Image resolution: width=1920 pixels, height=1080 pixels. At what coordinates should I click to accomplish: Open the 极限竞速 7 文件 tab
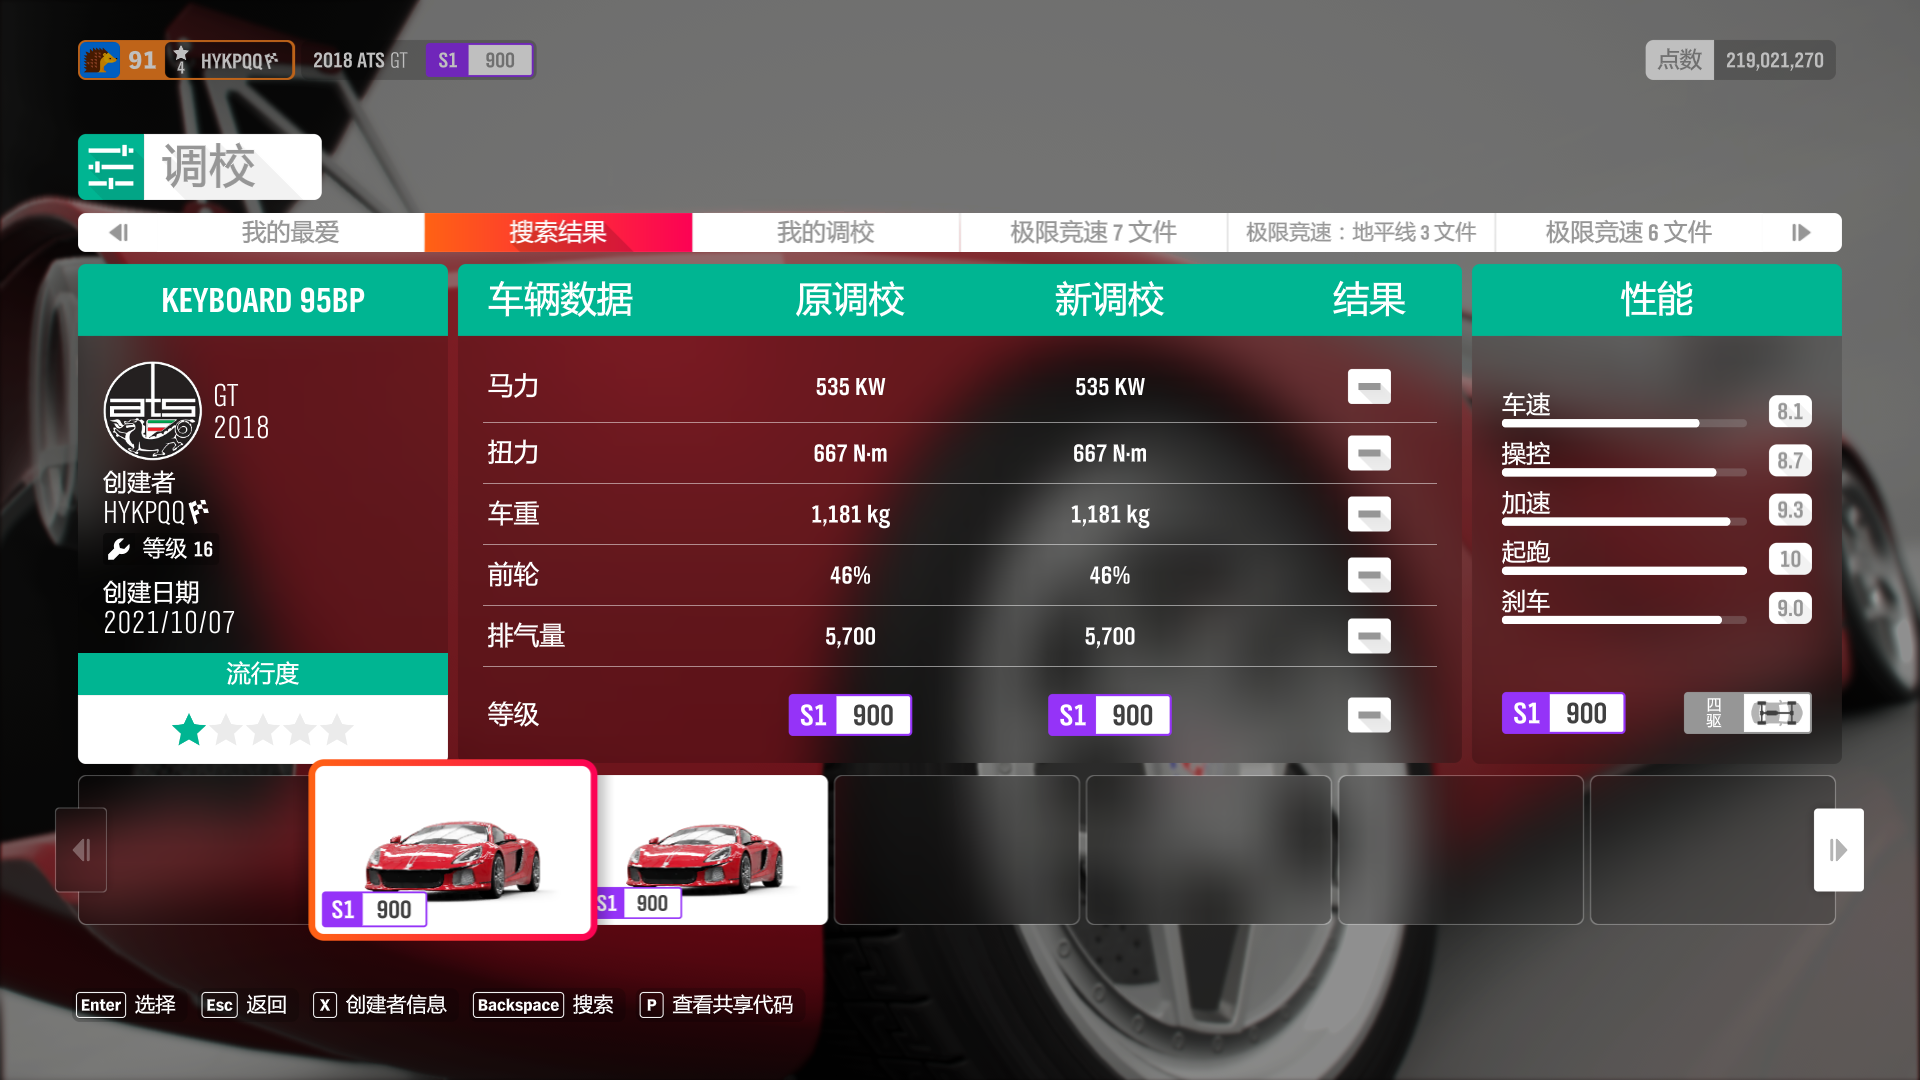tap(1093, 232)
